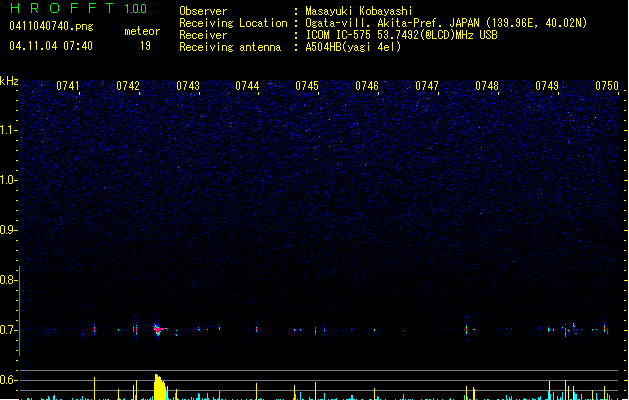Image resolution: width=629 pixels, height=400 pixels.
Task: Click the meteor label
Action: point(142,31)
